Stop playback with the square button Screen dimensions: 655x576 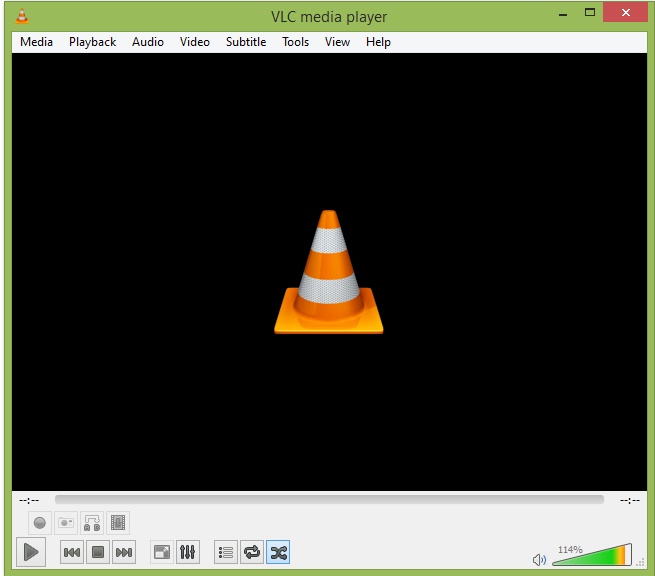point(98,552)
